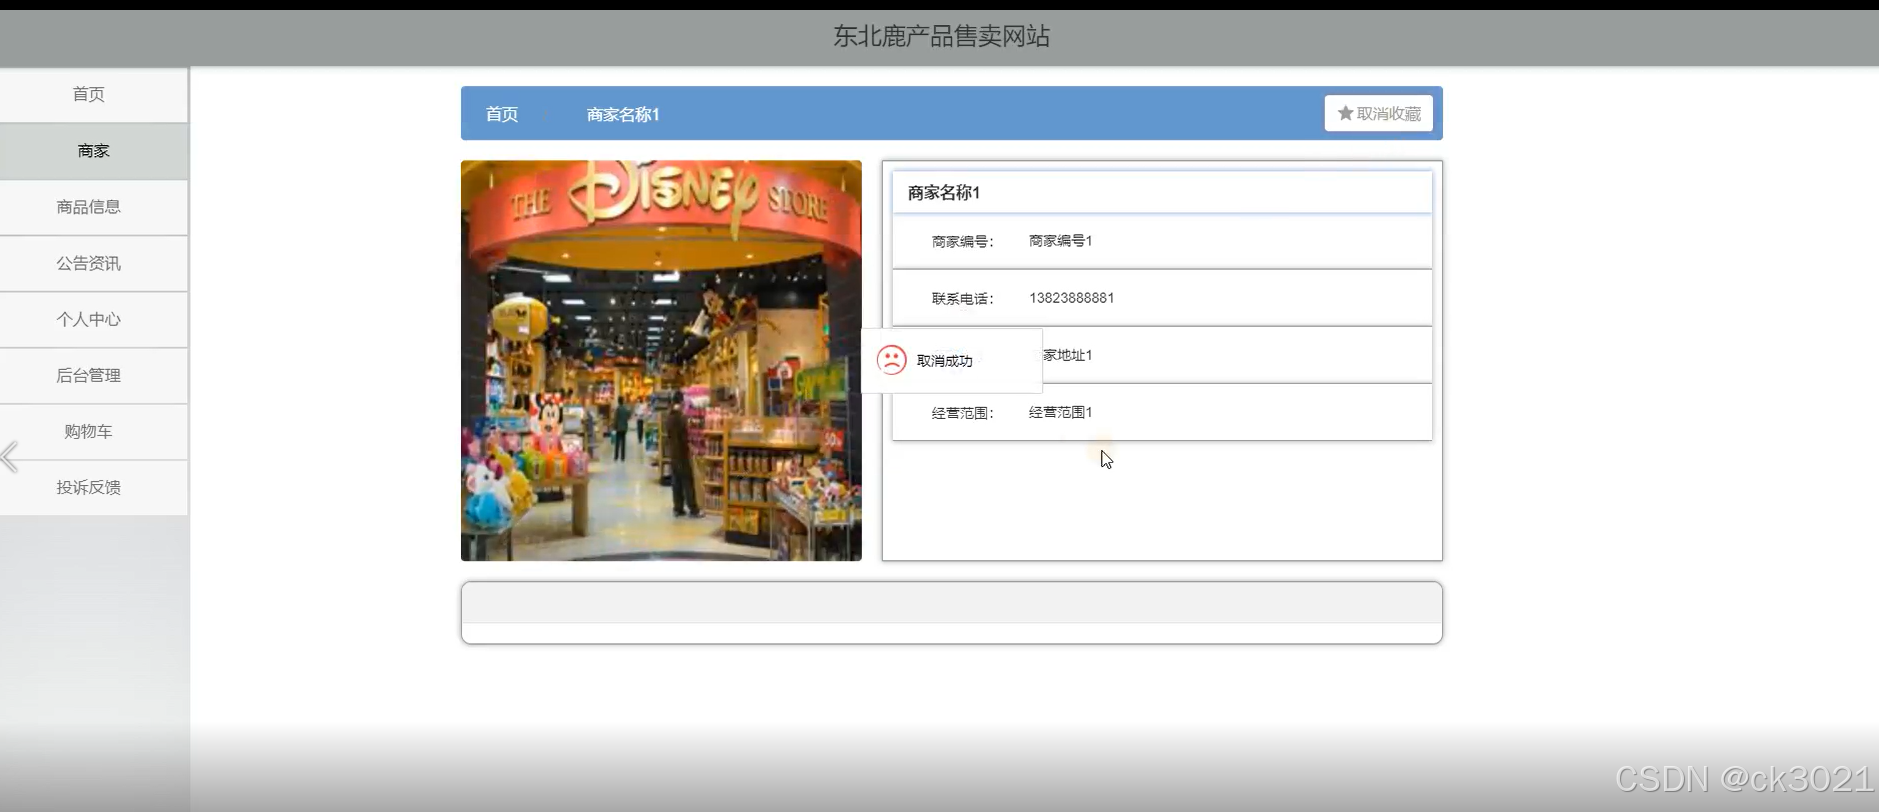The height and width of the screenshot is (812, 1879).
Task: Click phone number 13823888881
Action: point(1072,298)
